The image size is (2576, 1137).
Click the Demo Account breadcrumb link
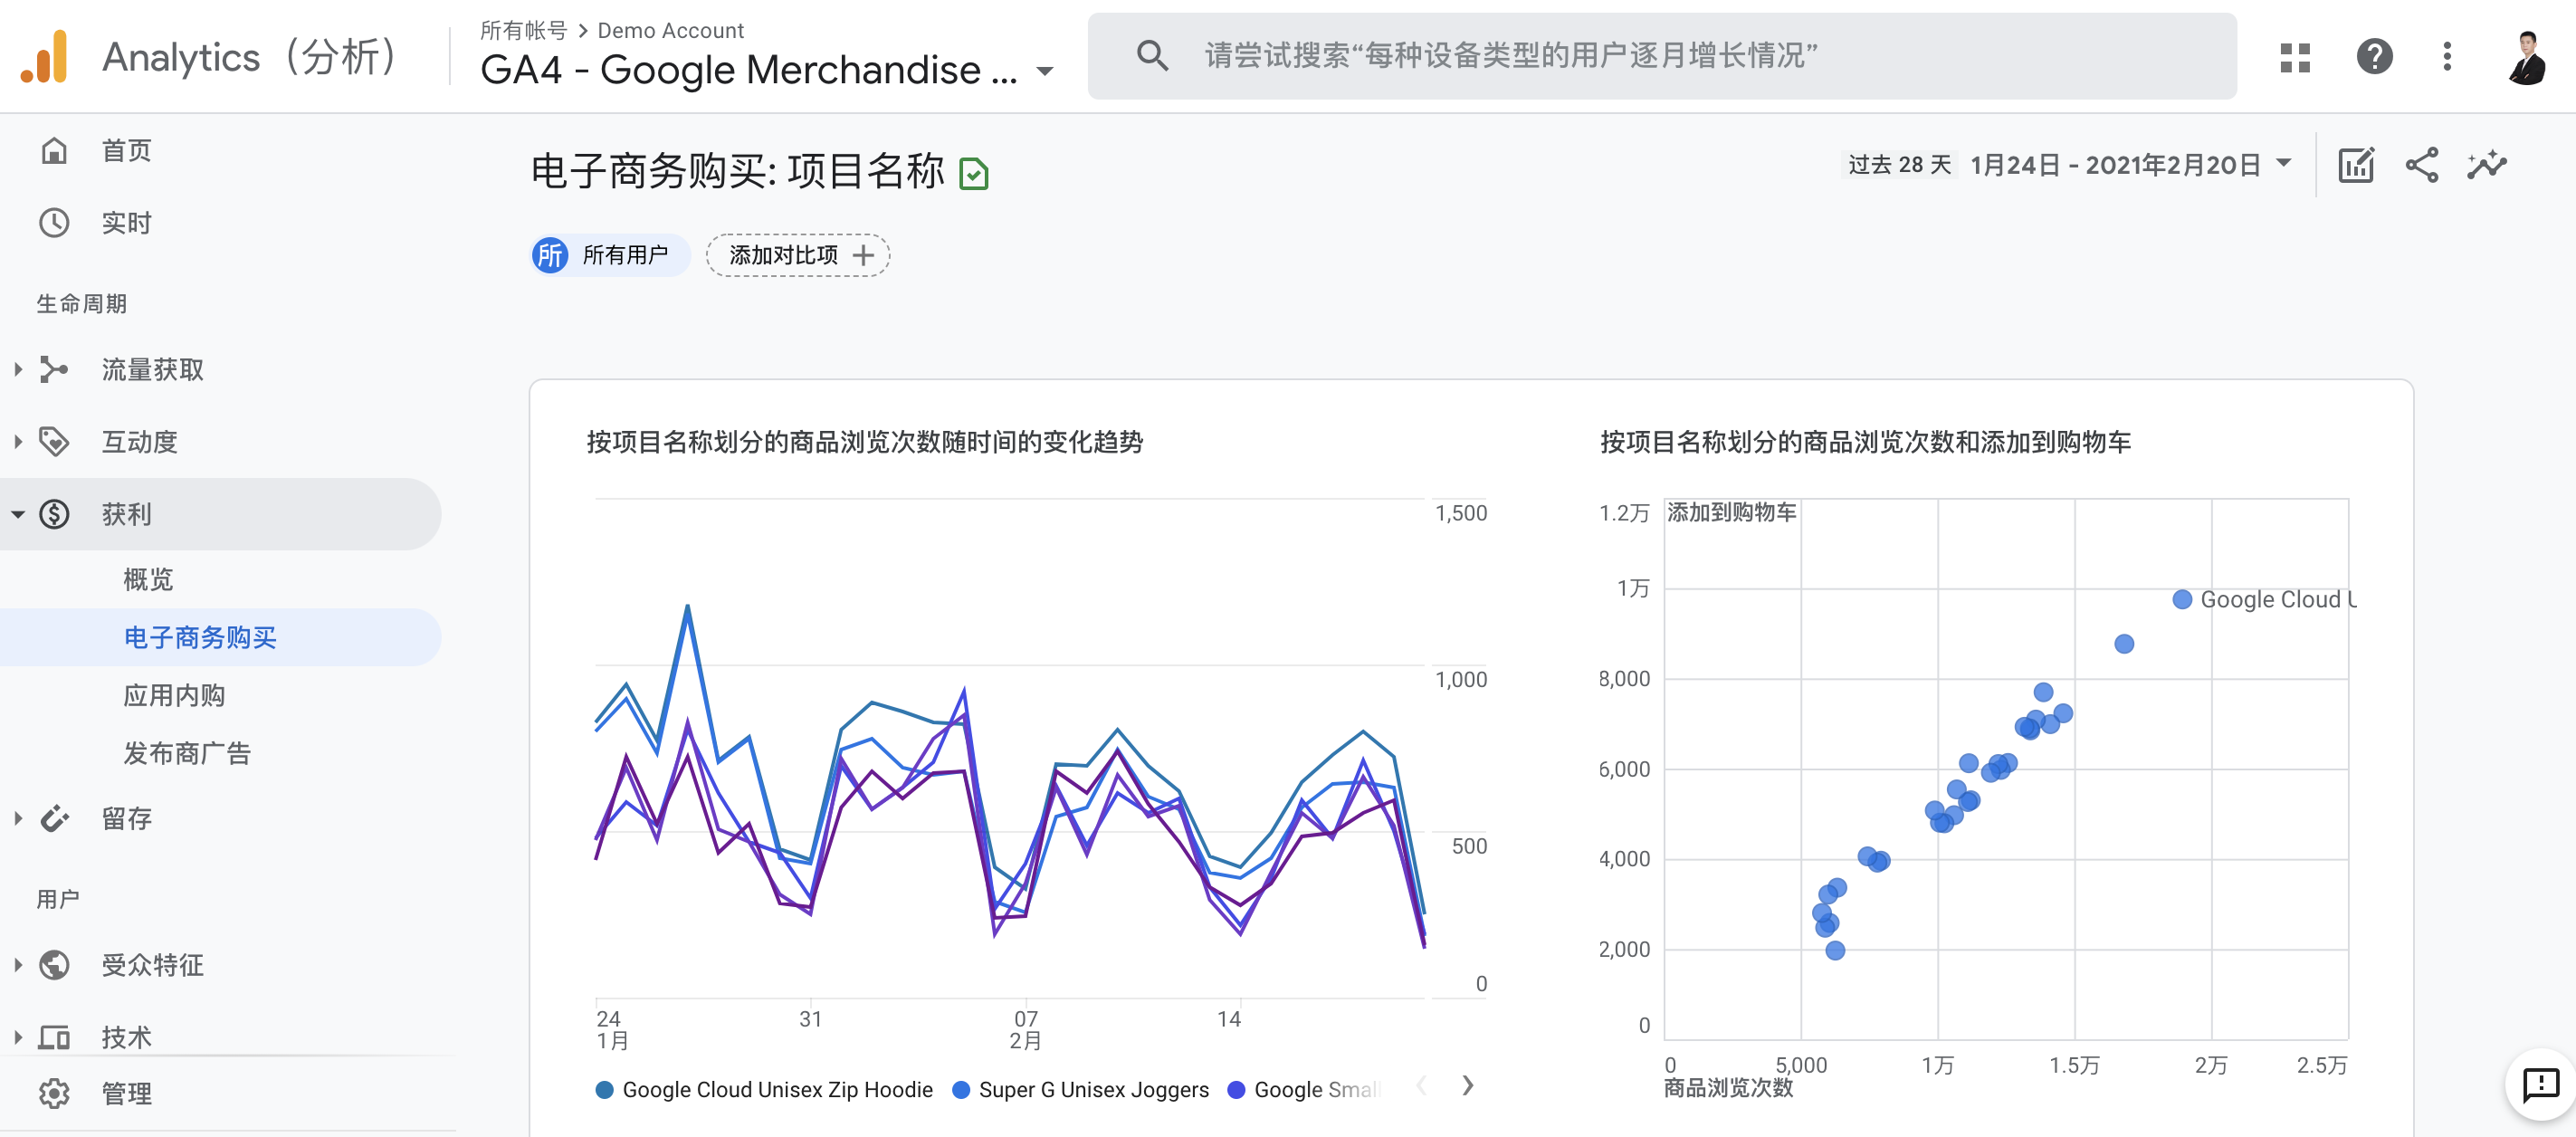pos(670,30)
